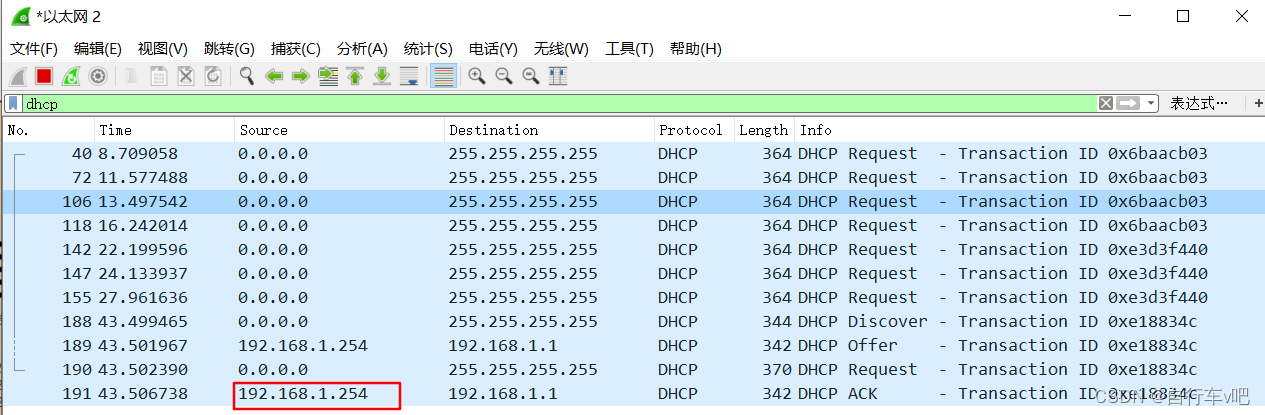The height and width of the screenshot is (415, 1265).
Task: Click the Wireshark fin icon in title bar
Action: click(20, 16)
